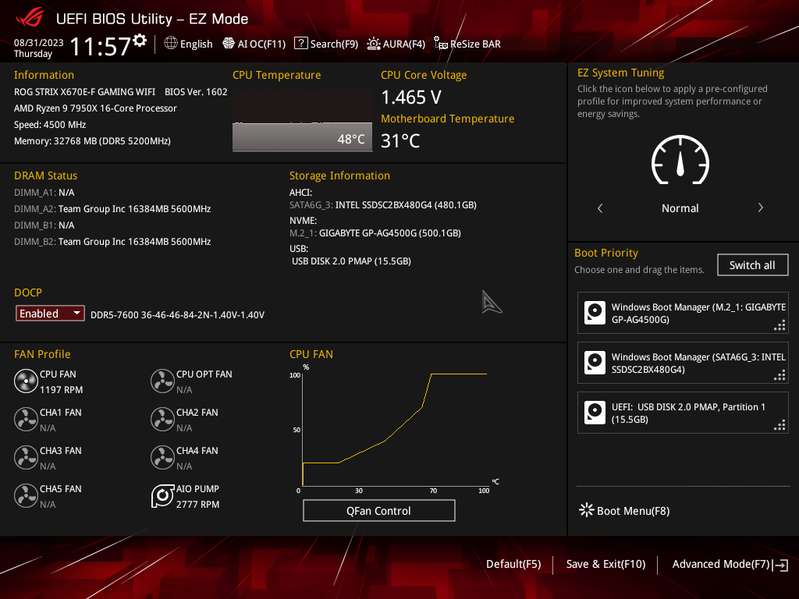
Task: Click Speed 4500 MHz info line
Action: tap(50, 124)
